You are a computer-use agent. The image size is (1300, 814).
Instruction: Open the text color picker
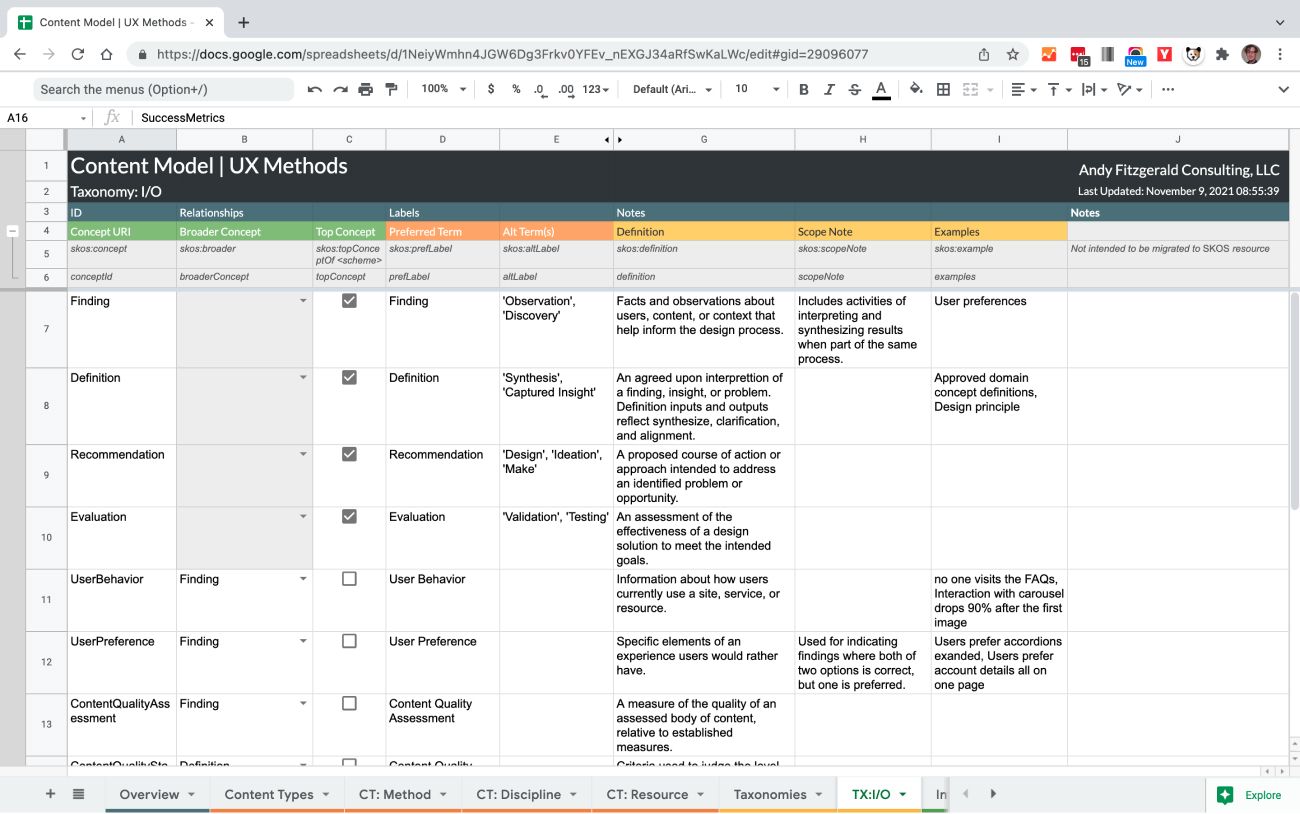coord(881,90)
